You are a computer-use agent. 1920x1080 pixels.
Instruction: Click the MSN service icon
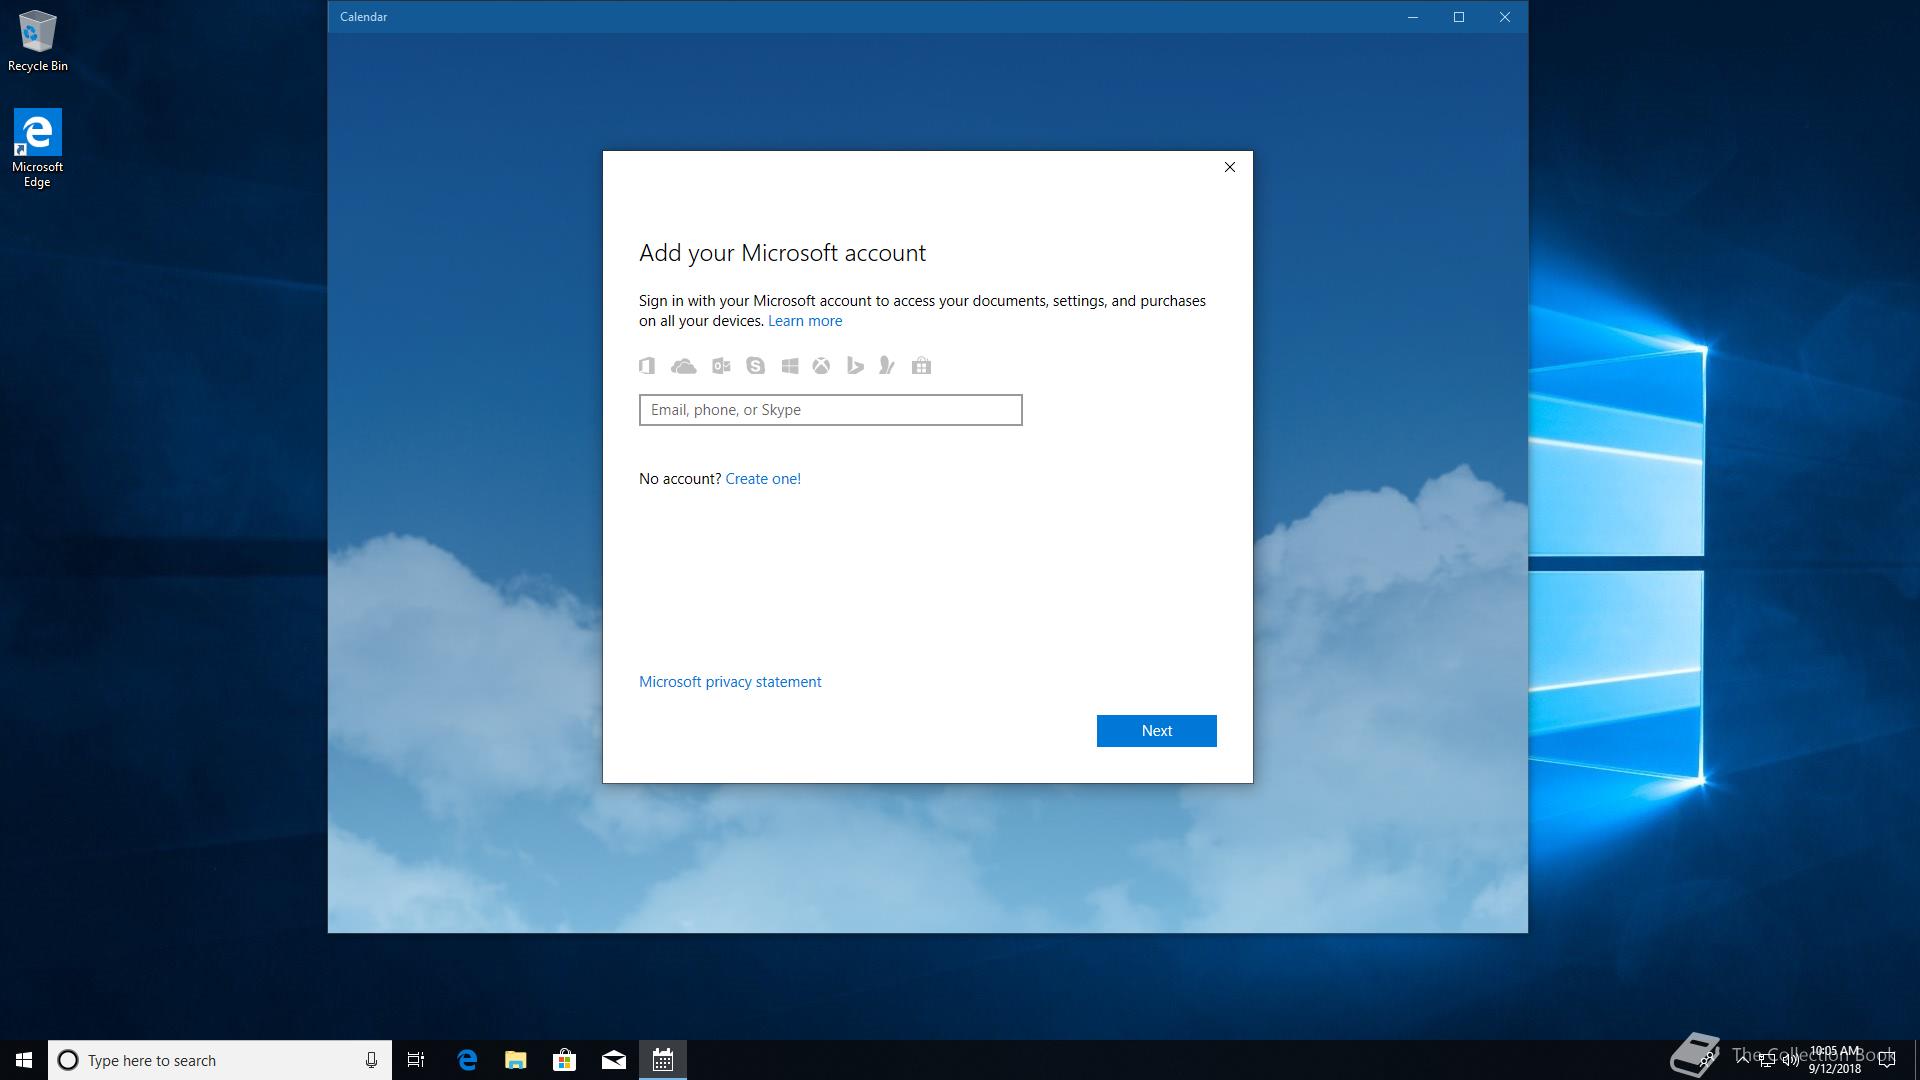pyautogui.click(x=887, y=366)
